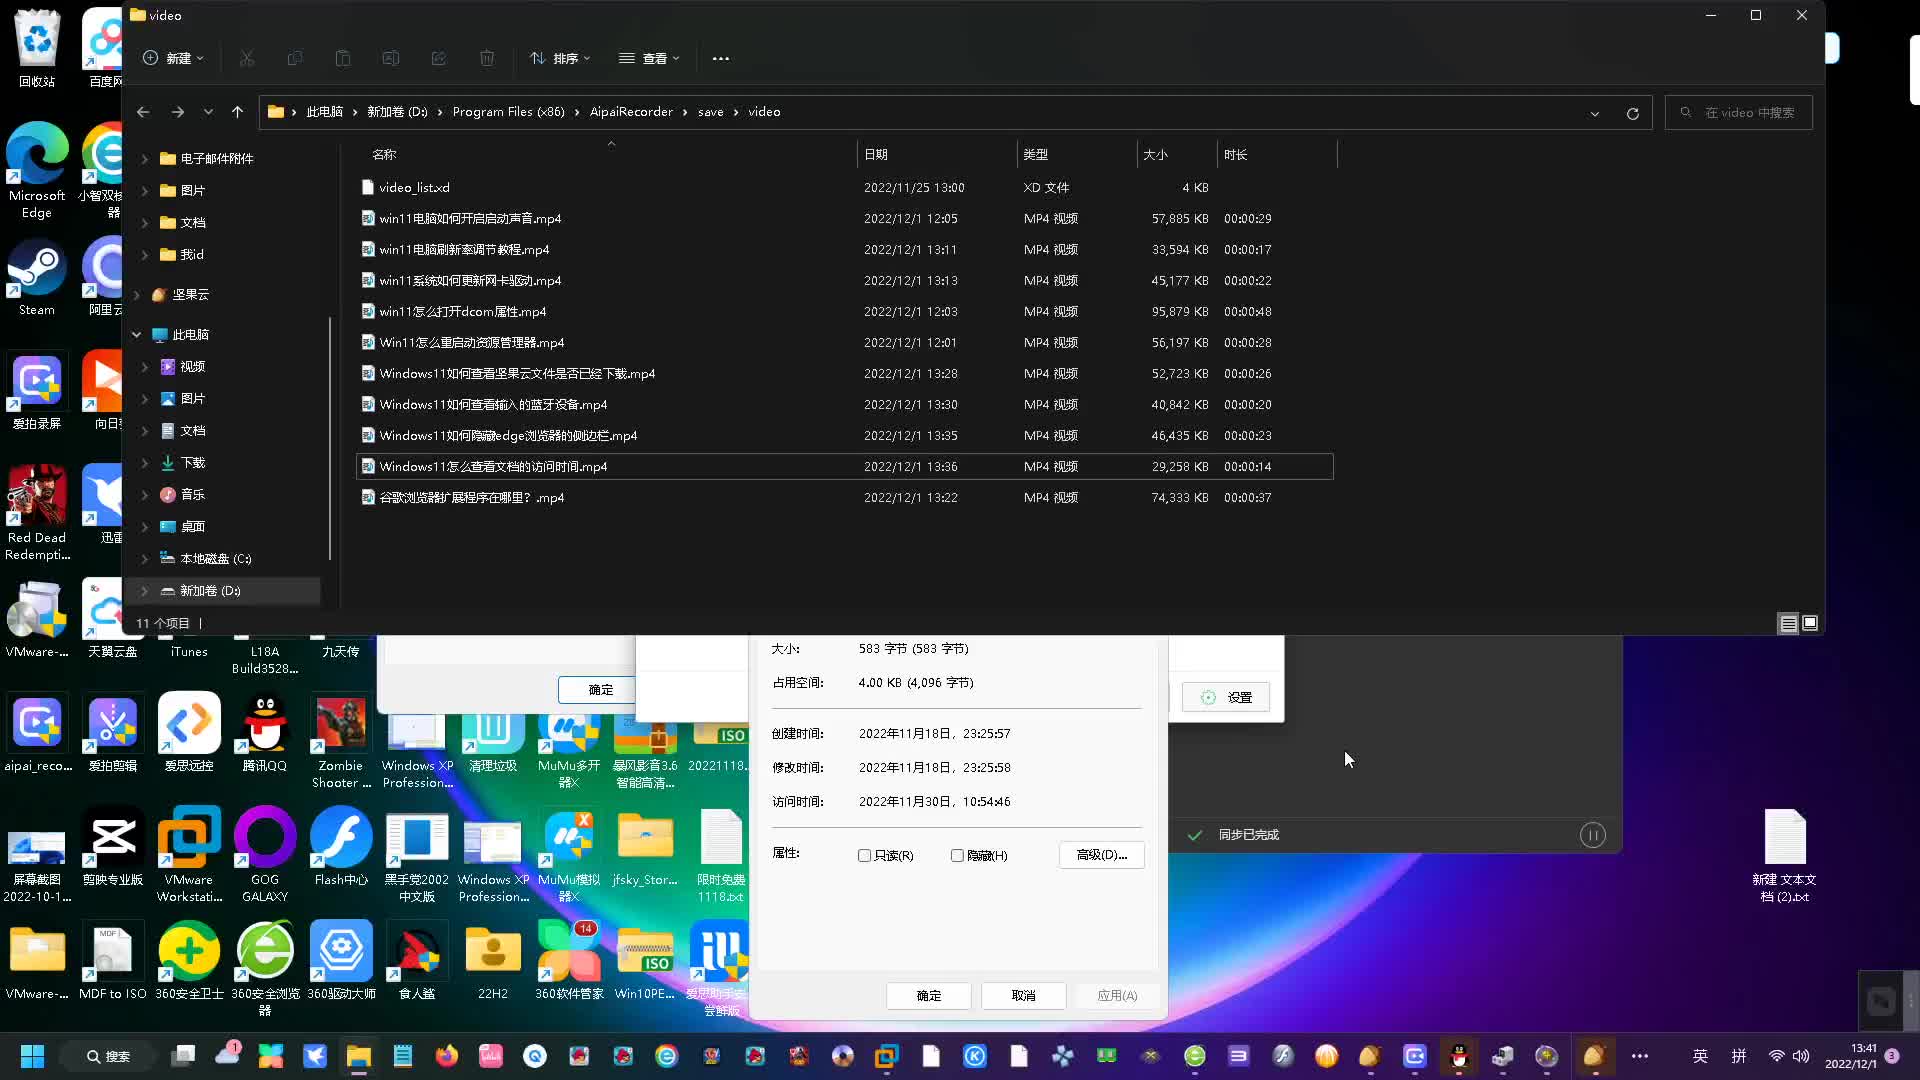1920x1080 pixels.
Task: Click the 高级(D)... button in Properties
Action: (1101, 855)
